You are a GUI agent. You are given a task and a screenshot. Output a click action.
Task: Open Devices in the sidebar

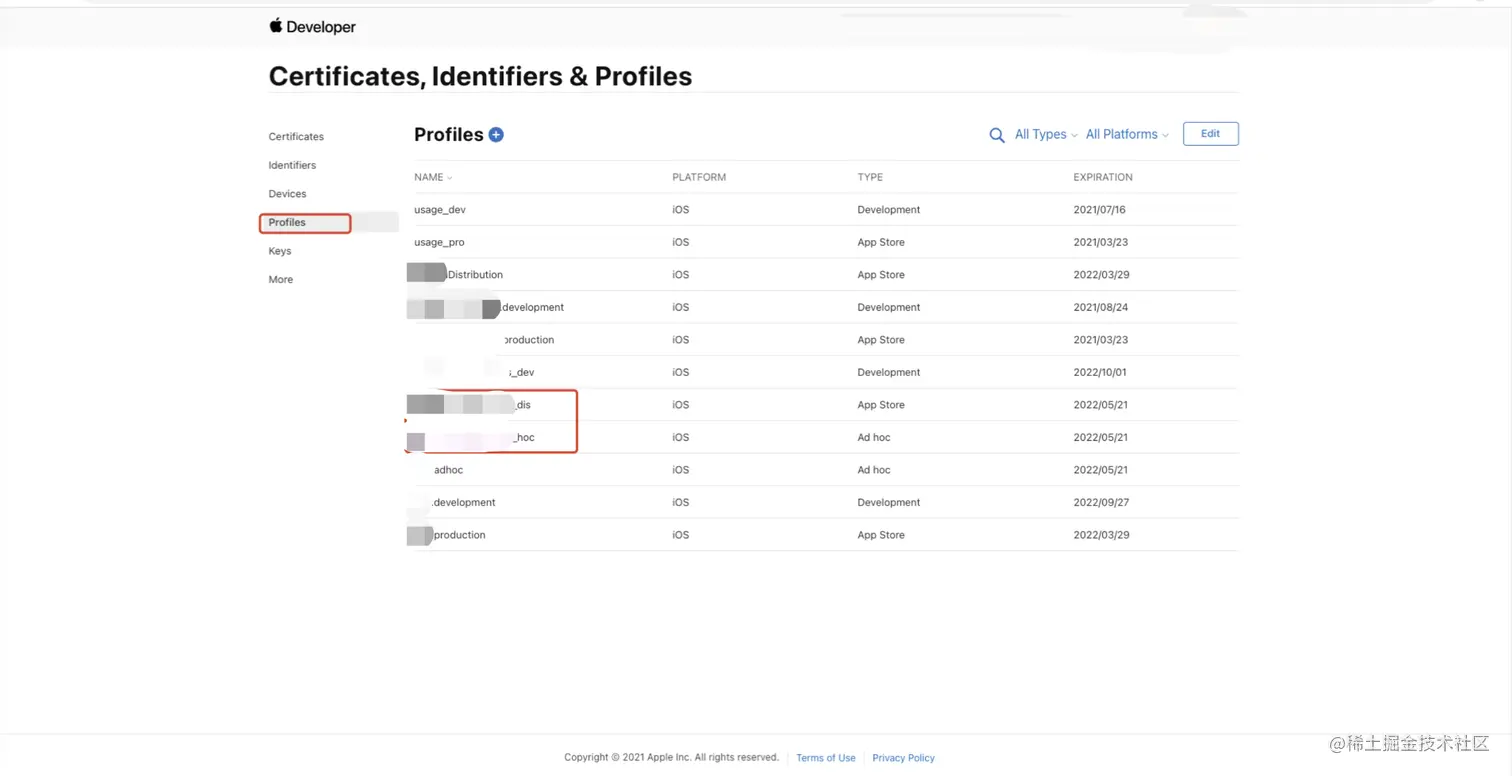coord(287,194)
